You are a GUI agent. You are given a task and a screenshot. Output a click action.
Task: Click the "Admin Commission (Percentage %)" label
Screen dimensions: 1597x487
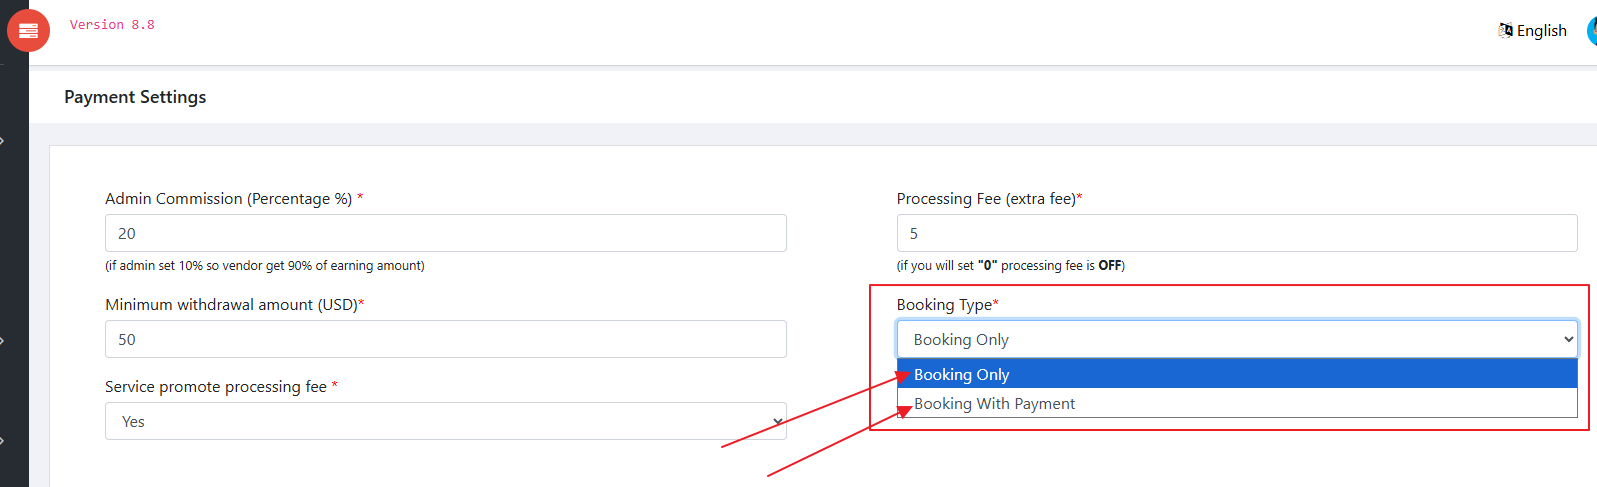click(x=229, y=199)
